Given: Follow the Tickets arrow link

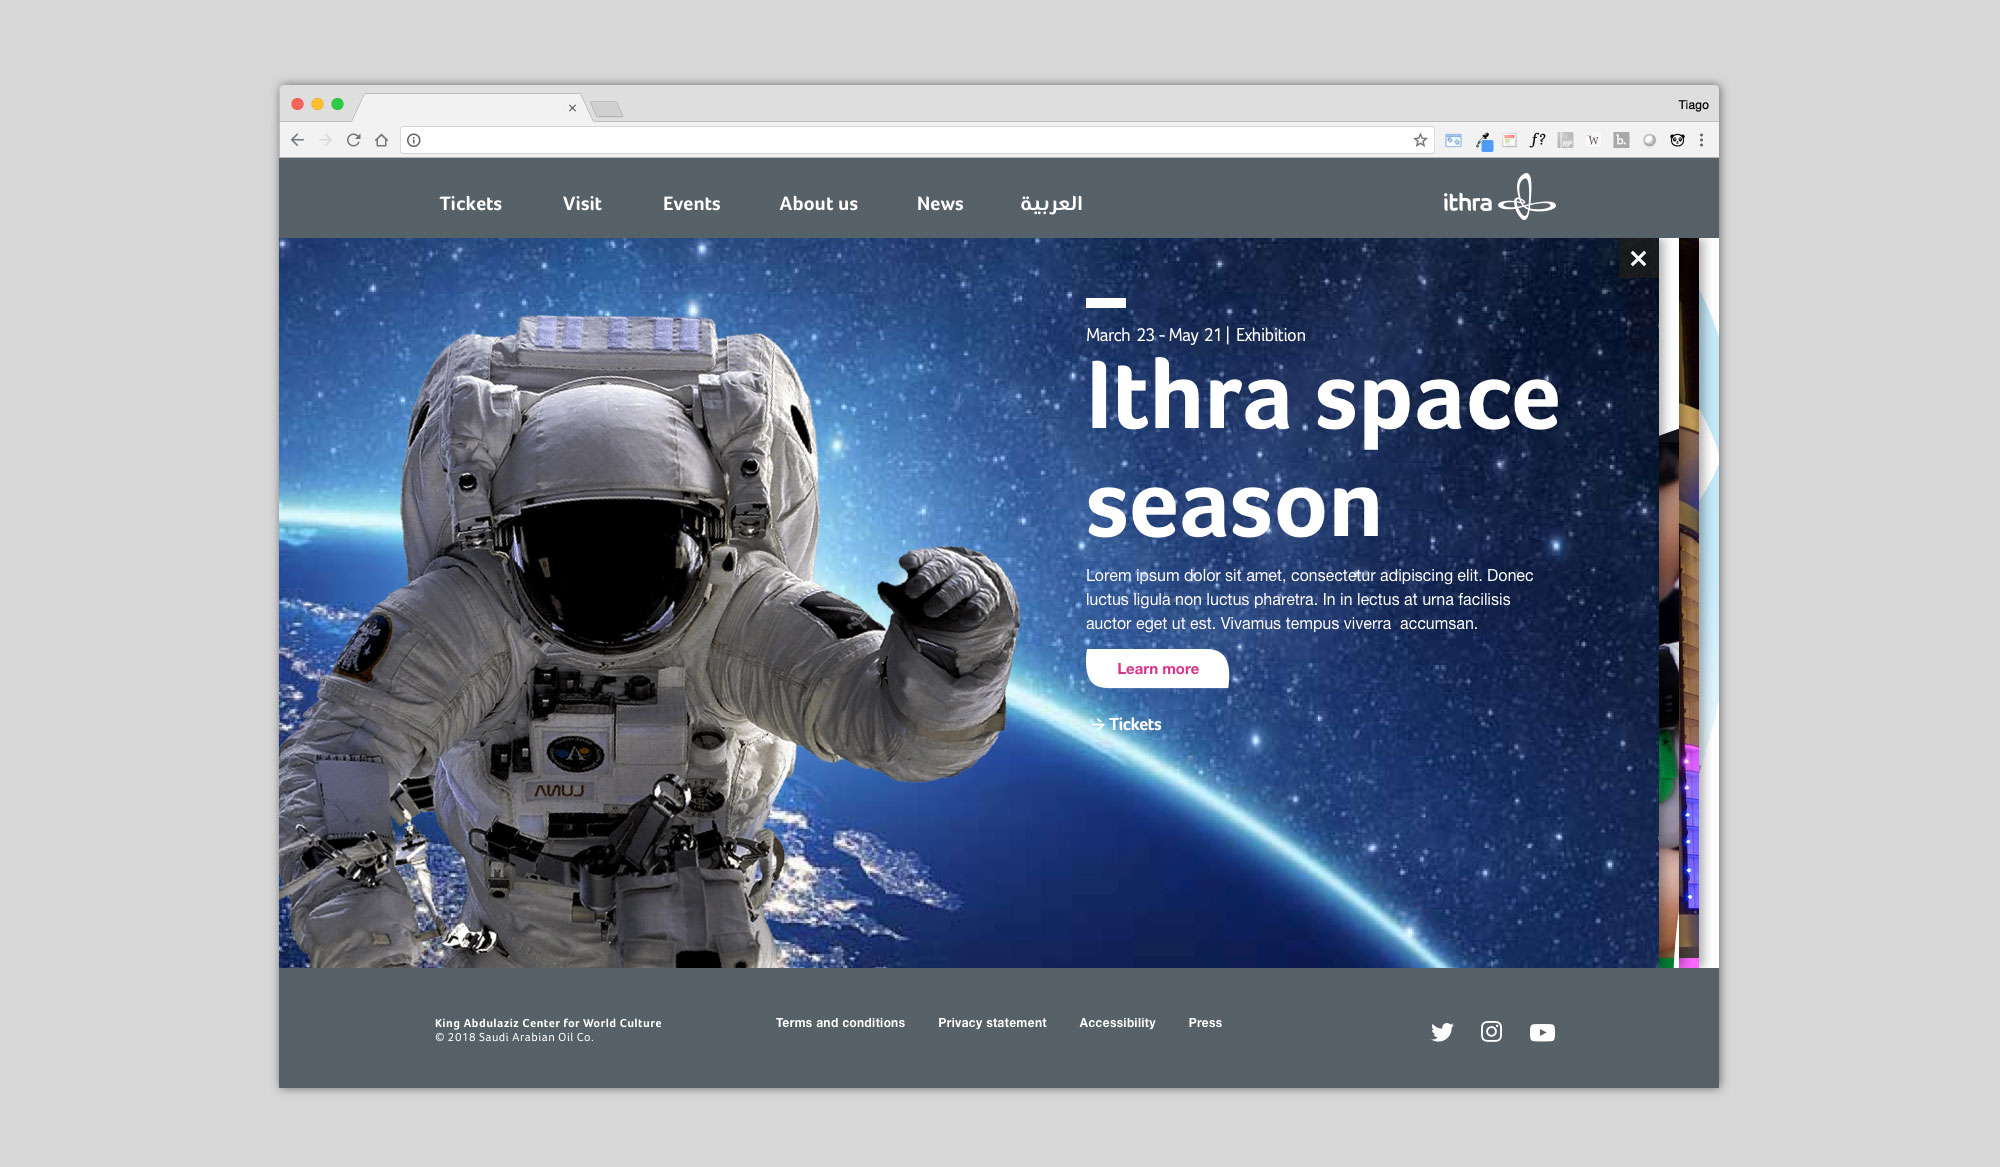Looking at the screenshot, I should click(1126, 725).
